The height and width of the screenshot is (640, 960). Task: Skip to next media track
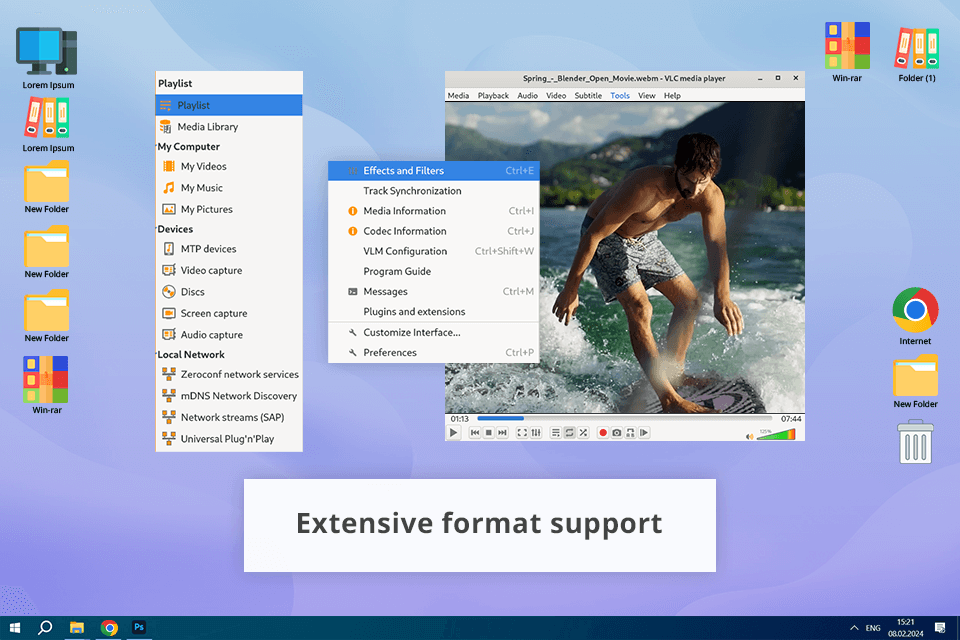pyautogui.click(x=503, y=433)
